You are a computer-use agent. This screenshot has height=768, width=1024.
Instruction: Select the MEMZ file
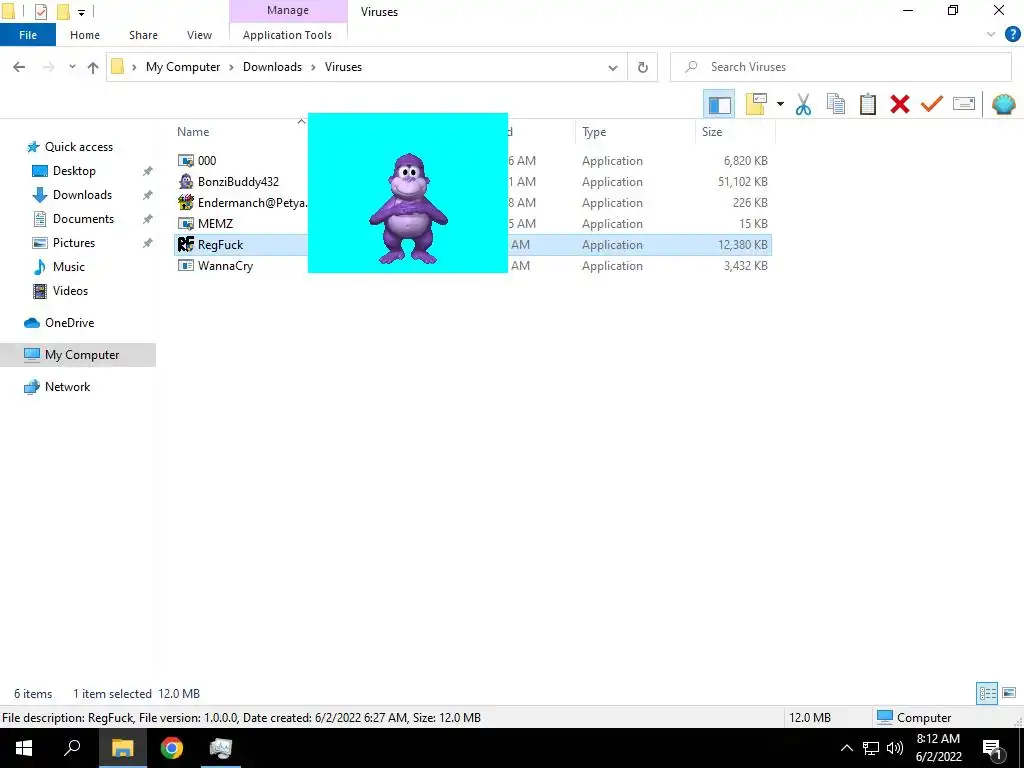pos(215,223)
